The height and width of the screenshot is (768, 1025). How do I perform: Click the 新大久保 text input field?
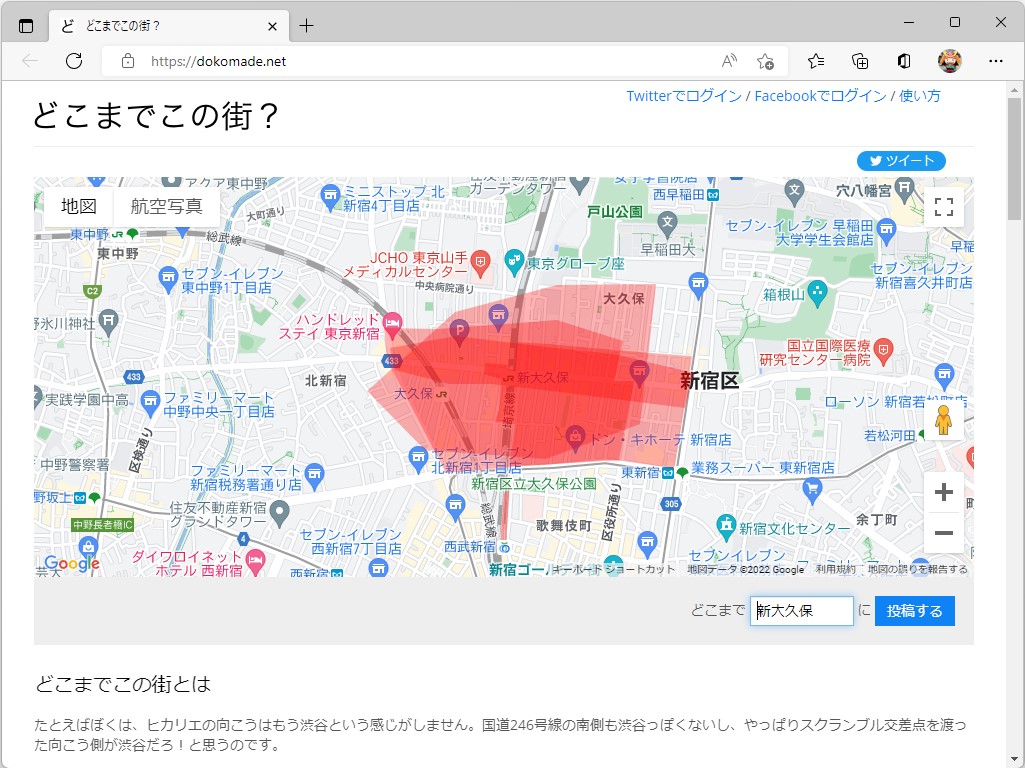pos(800,610)
